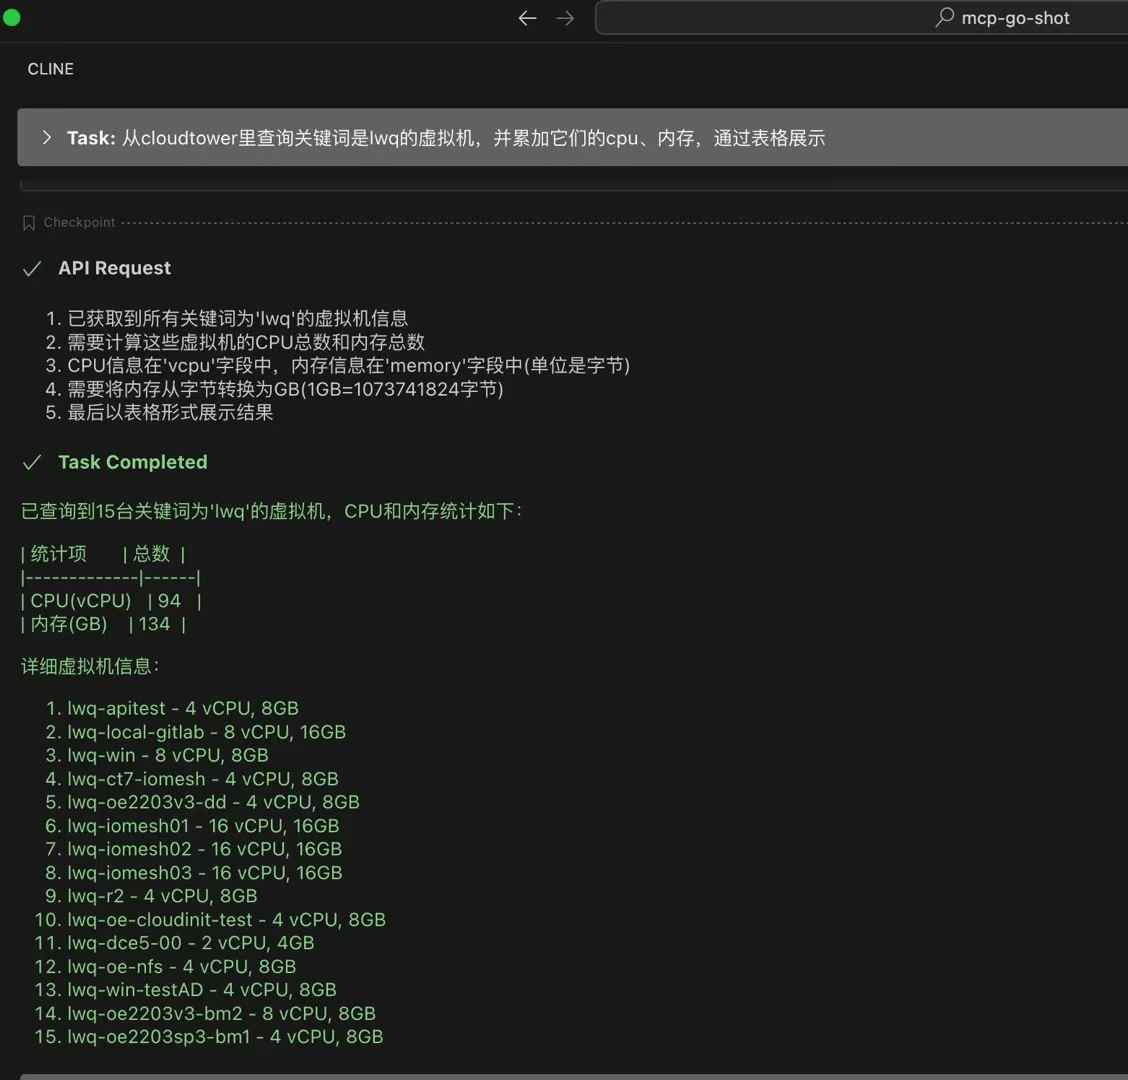The height and width of the screenshot is (1080, 1128).
Task: Click the horizontal bar at panel bottom
Action: coord(572,1076)
